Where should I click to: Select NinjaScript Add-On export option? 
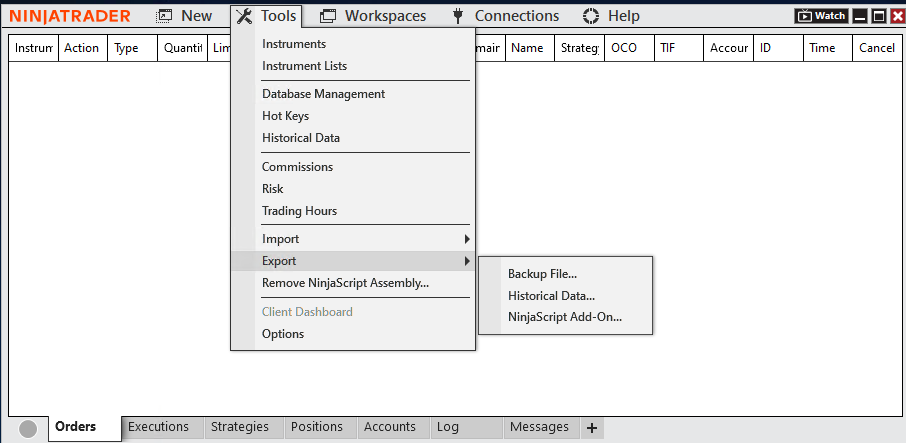[x=564, y=318]
